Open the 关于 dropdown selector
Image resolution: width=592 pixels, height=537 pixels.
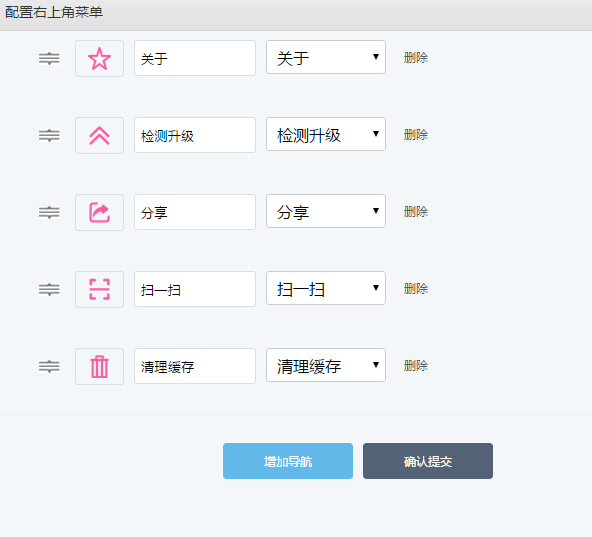[326, 57]
